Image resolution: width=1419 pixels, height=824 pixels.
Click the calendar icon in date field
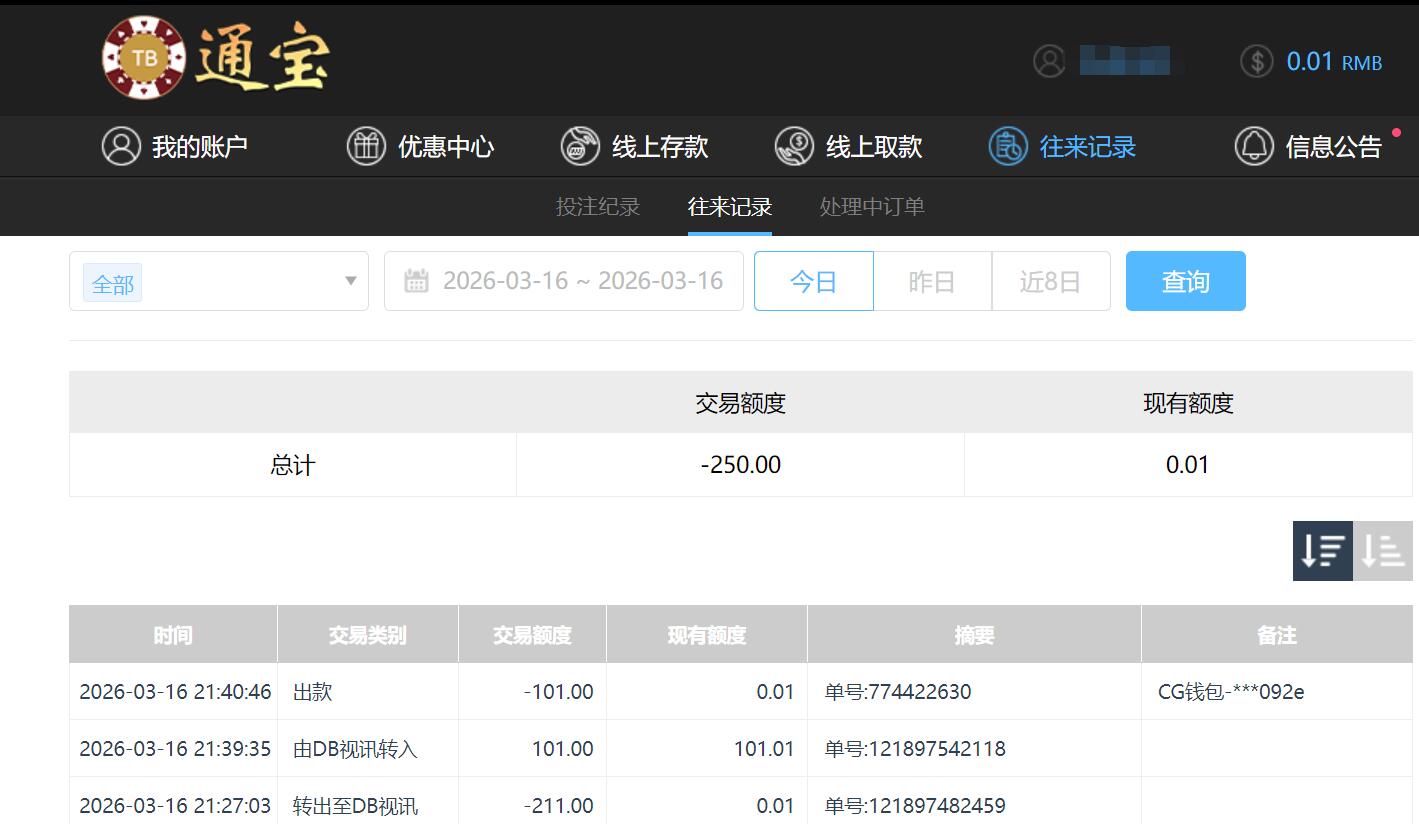click(x=416, y=281)
